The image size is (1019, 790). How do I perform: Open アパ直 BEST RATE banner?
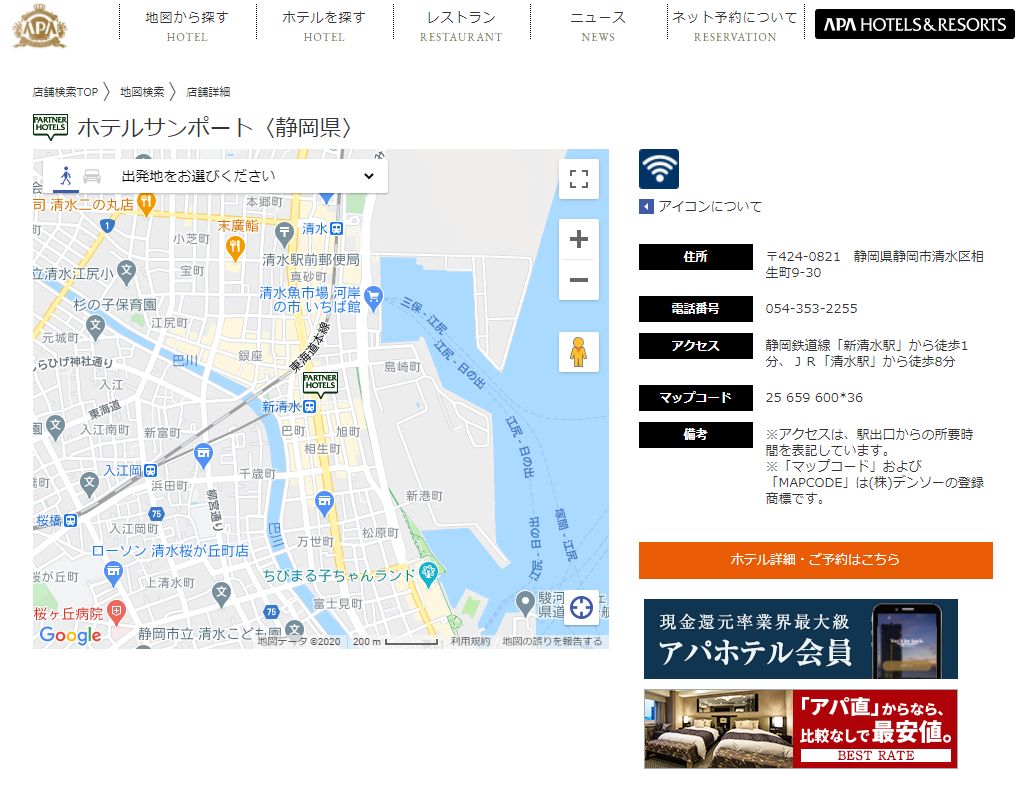click(801, 729)
